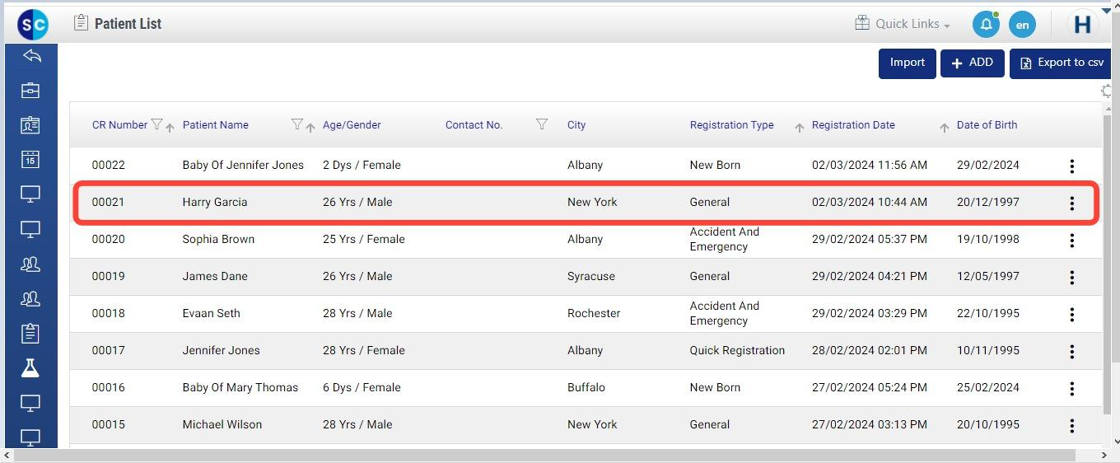Click the back arrow sidebar icon
1120x463 pixels.
pos(30,56)
